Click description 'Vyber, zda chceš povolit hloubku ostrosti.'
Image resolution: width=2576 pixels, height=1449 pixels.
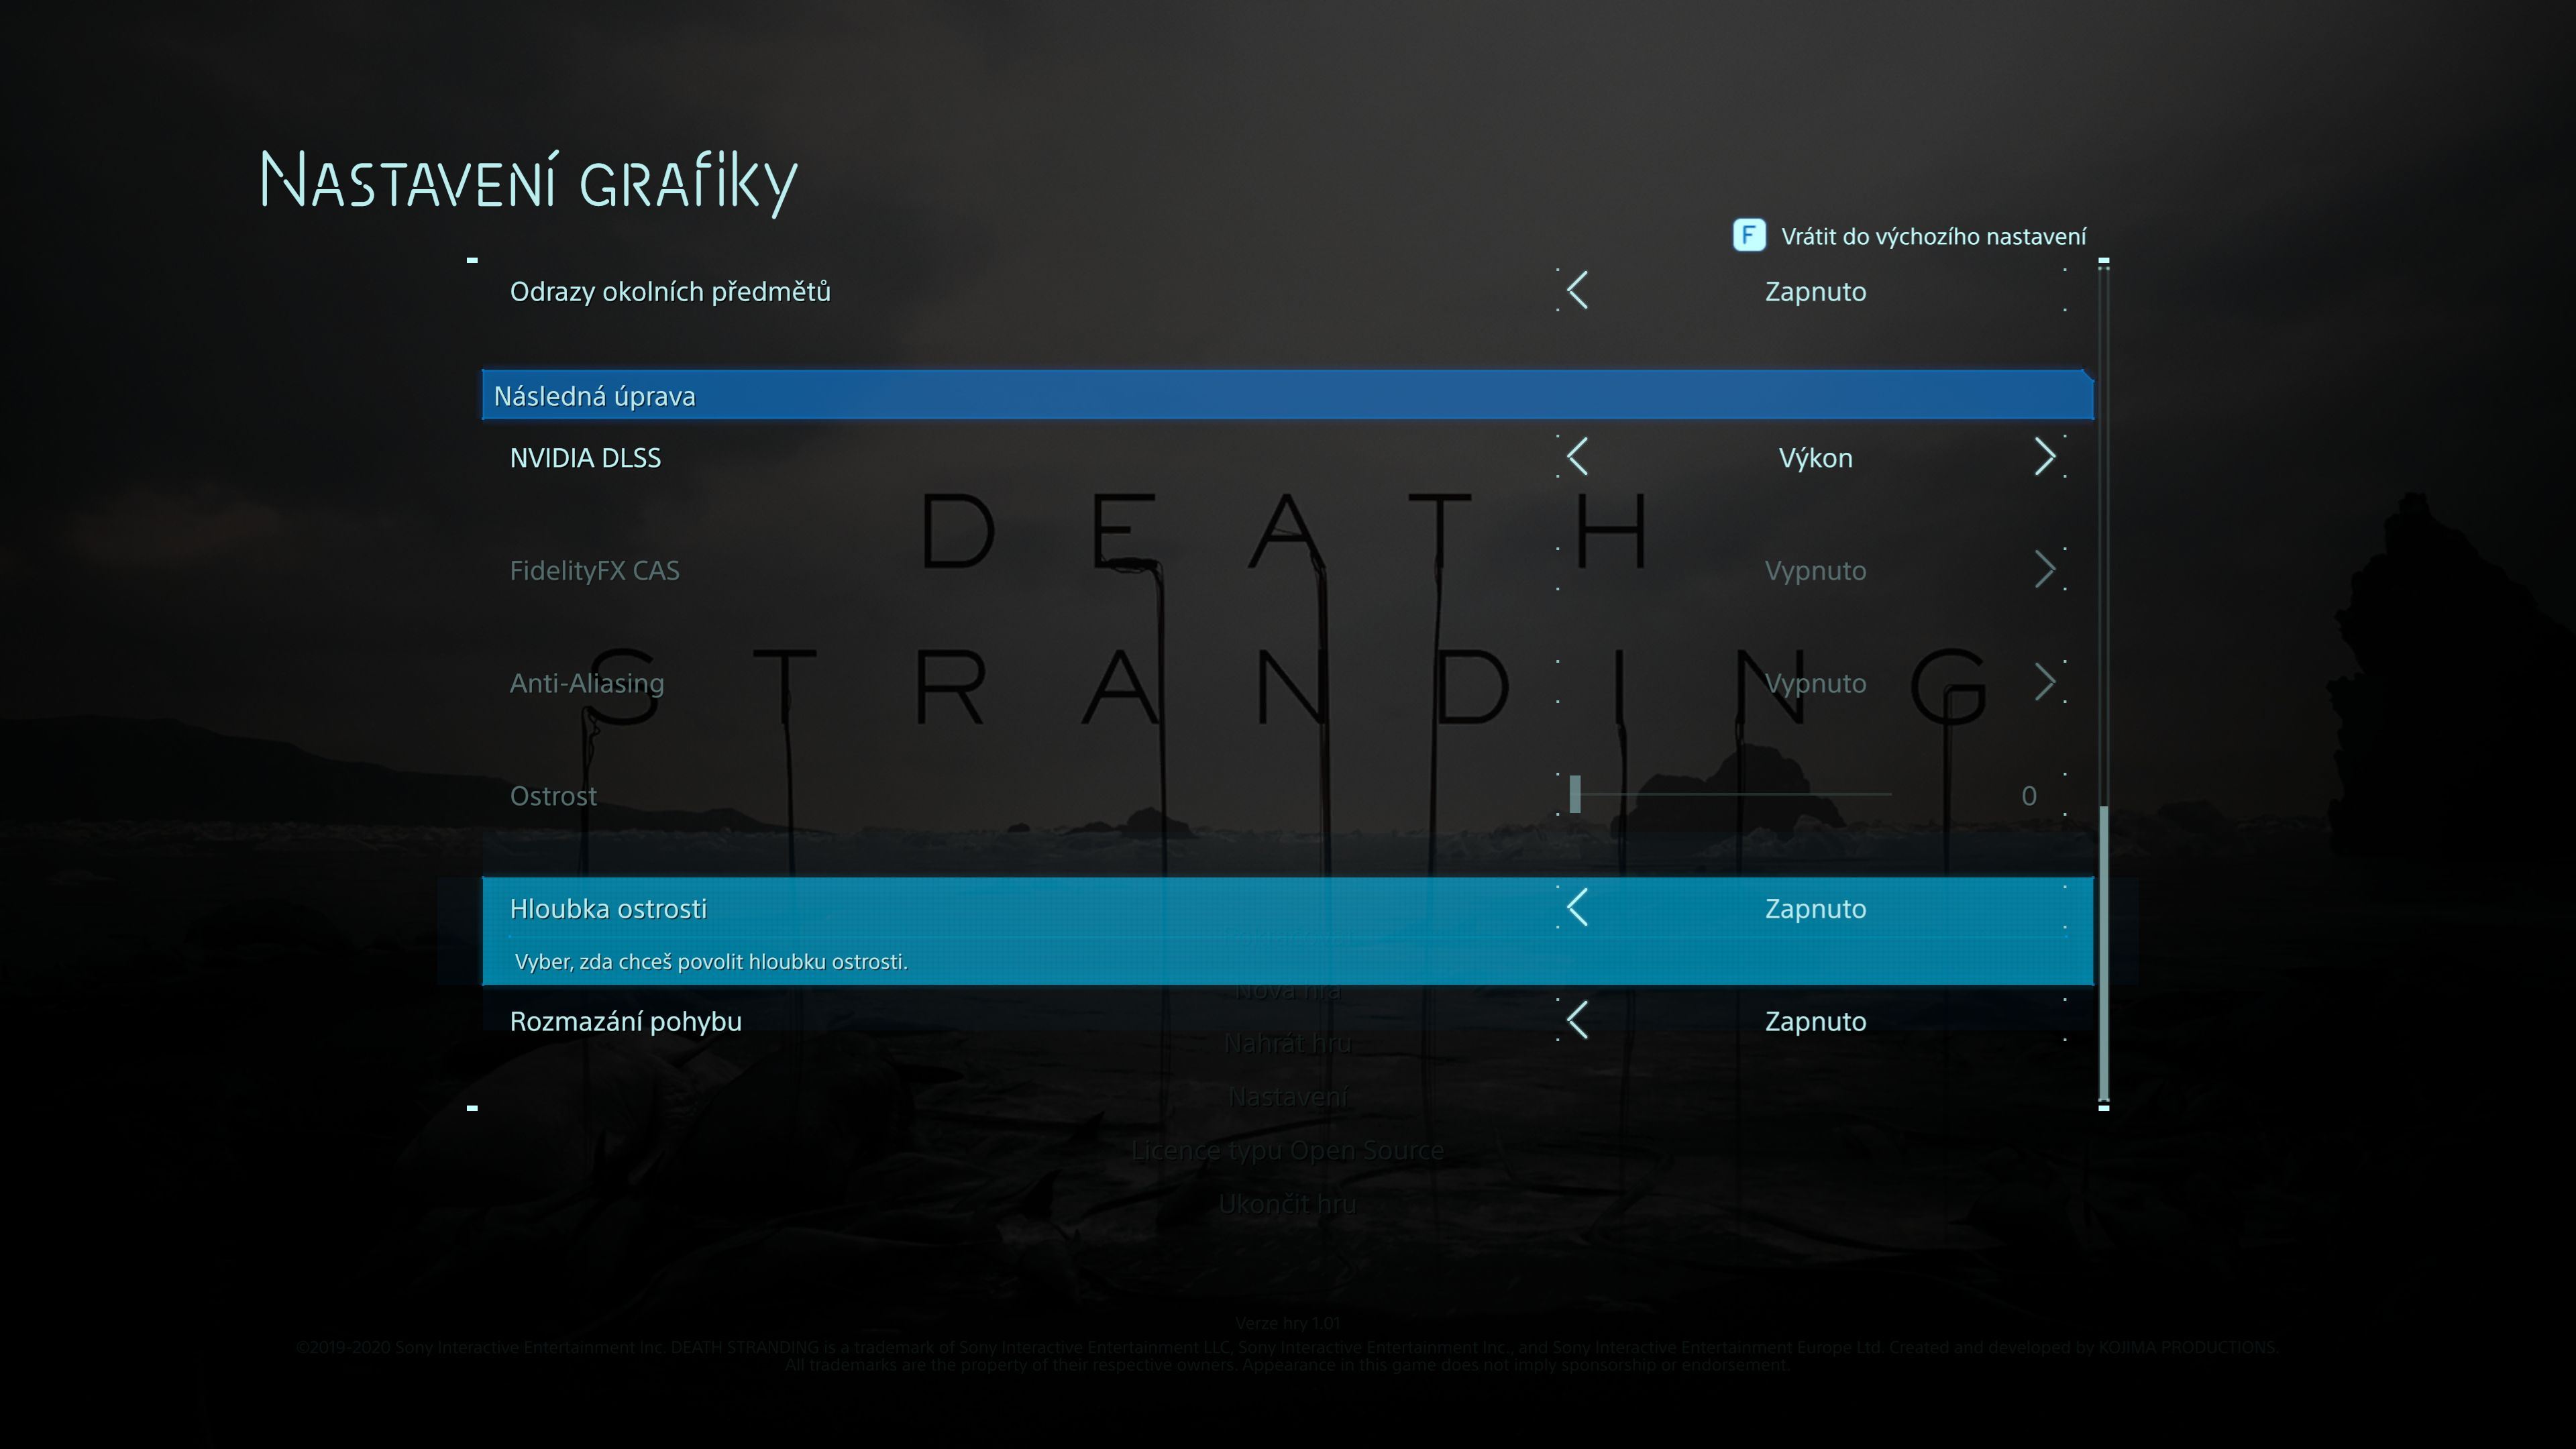711,962
